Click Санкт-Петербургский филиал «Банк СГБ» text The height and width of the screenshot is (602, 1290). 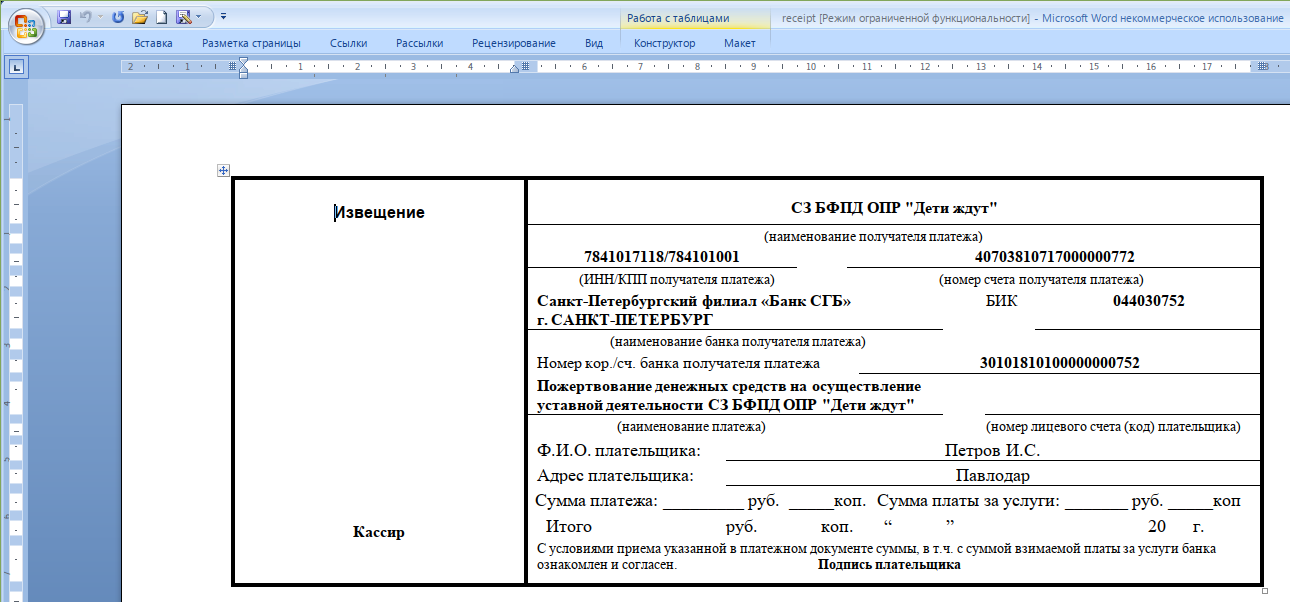[x=694, y=301]
